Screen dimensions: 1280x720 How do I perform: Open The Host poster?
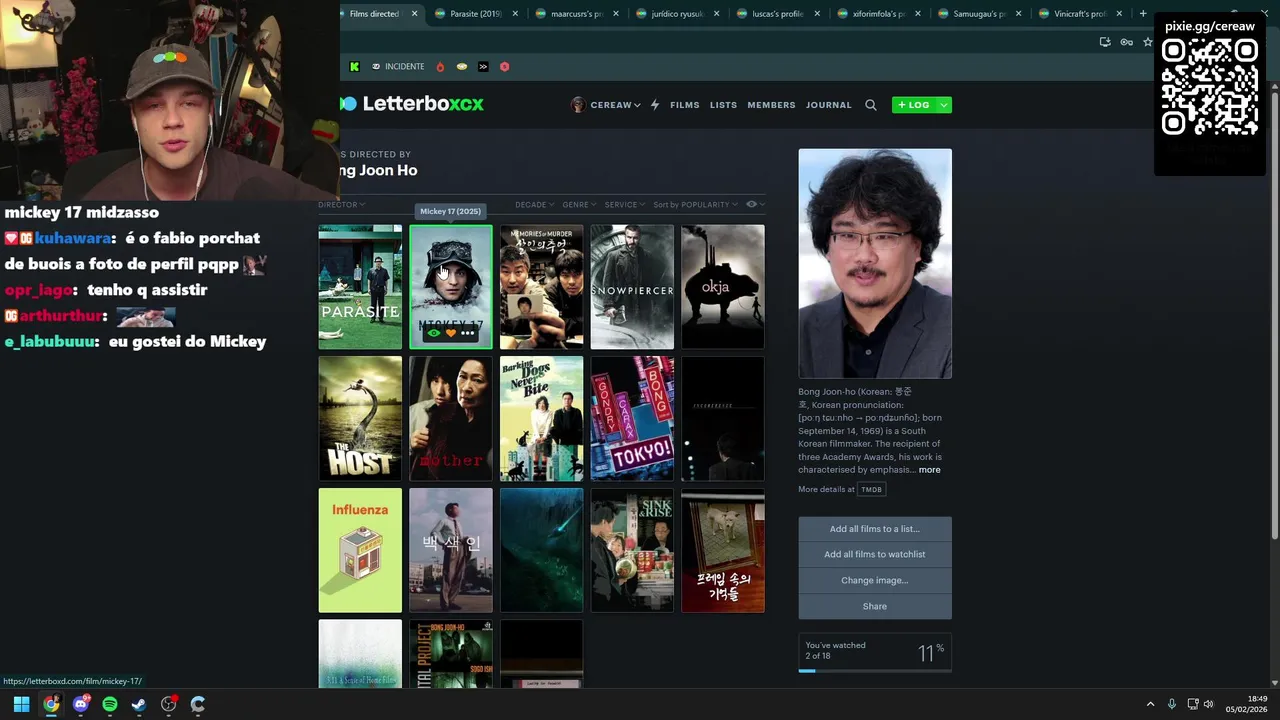point(360,419)
